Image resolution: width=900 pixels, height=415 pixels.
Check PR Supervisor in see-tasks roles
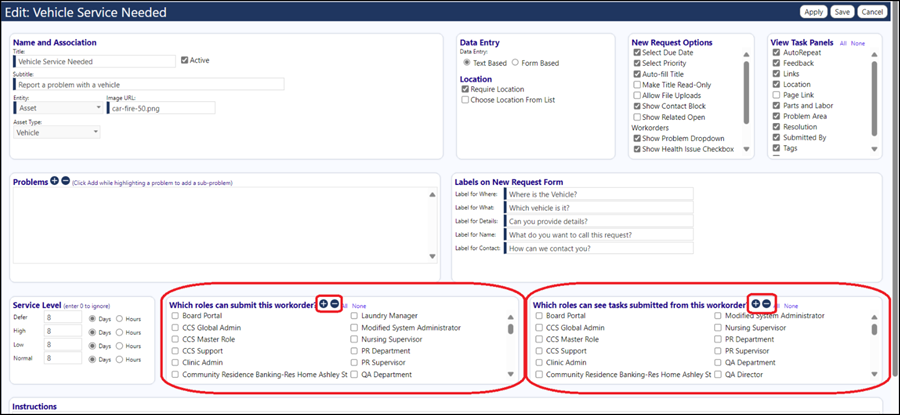pos(718,351)
